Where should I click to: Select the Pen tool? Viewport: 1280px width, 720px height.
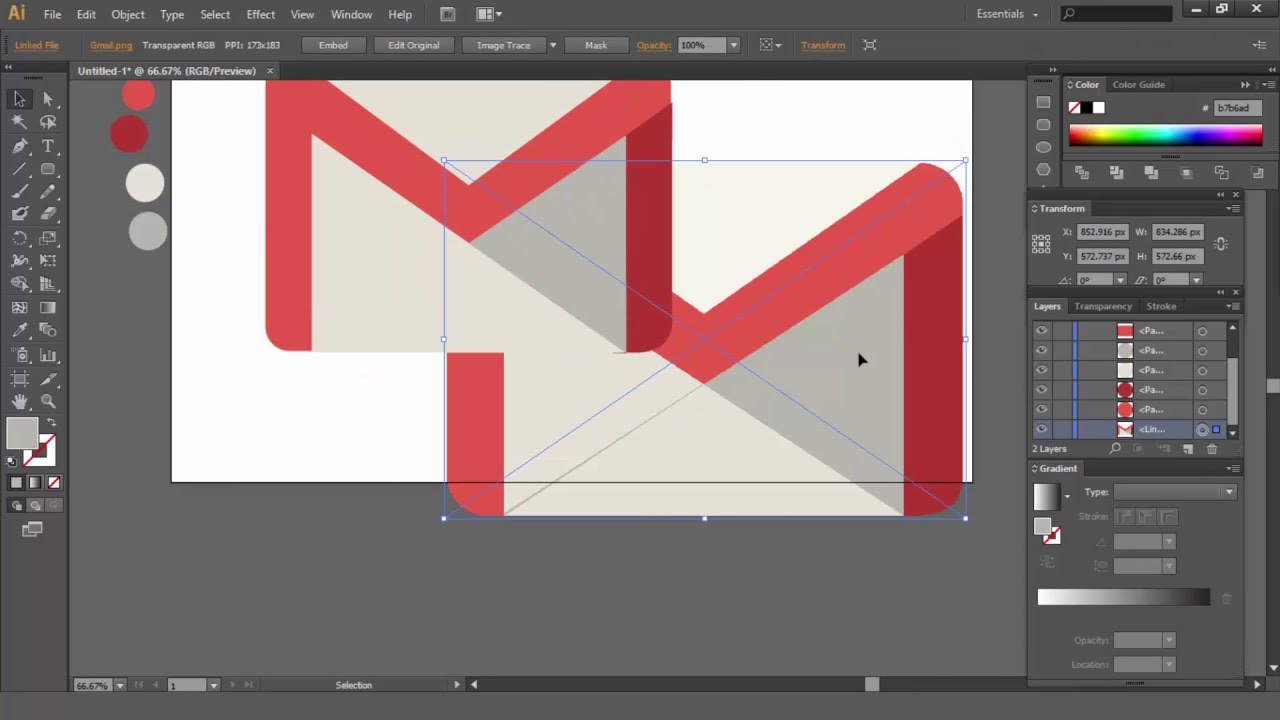click(20, 145)
